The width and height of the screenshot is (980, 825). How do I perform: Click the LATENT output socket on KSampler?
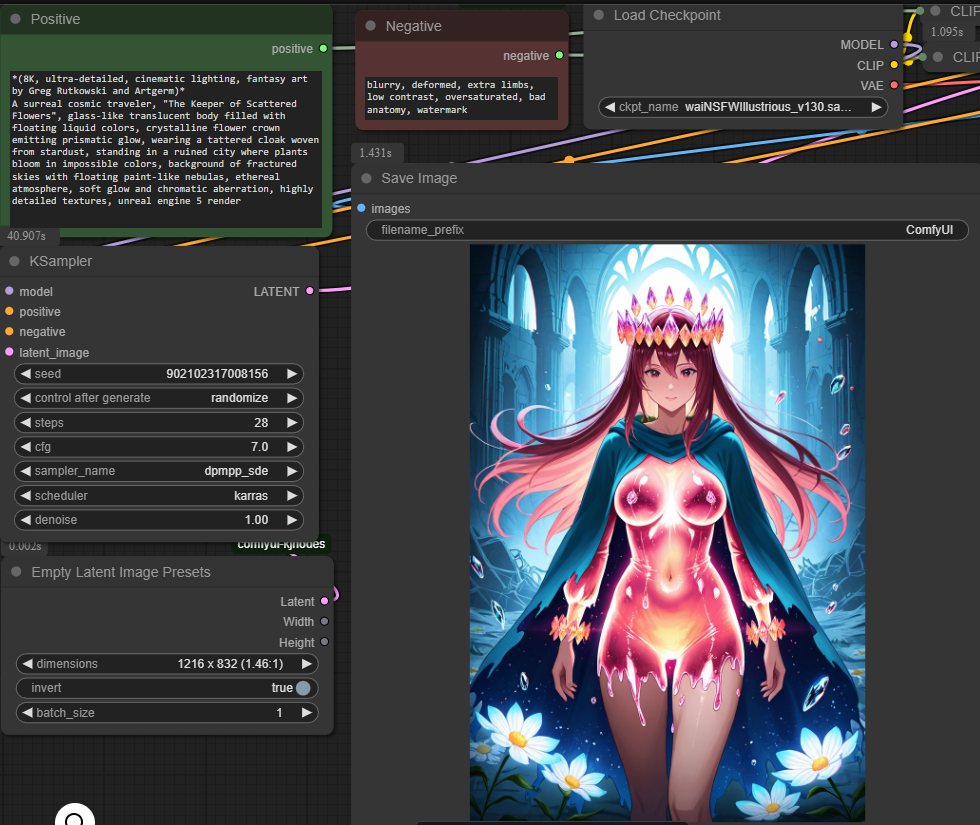(x=309, y=291)
